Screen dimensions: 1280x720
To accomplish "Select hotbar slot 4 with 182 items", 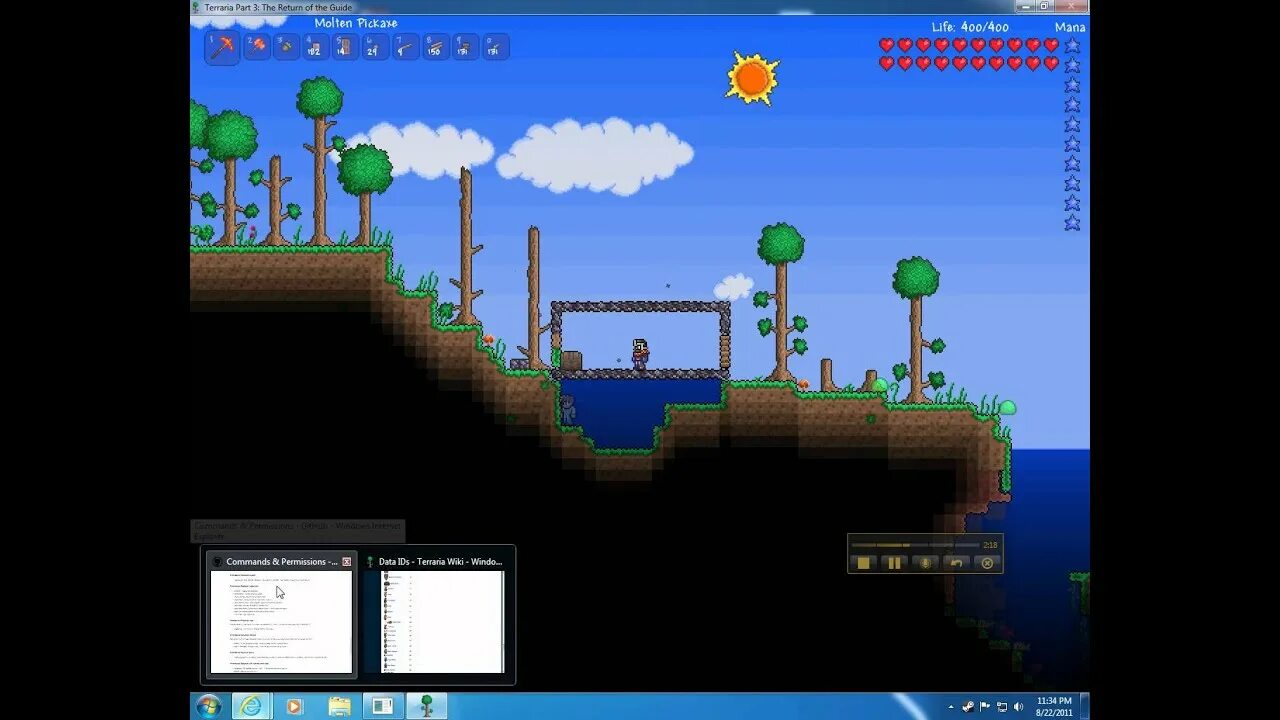I will 316,47.
